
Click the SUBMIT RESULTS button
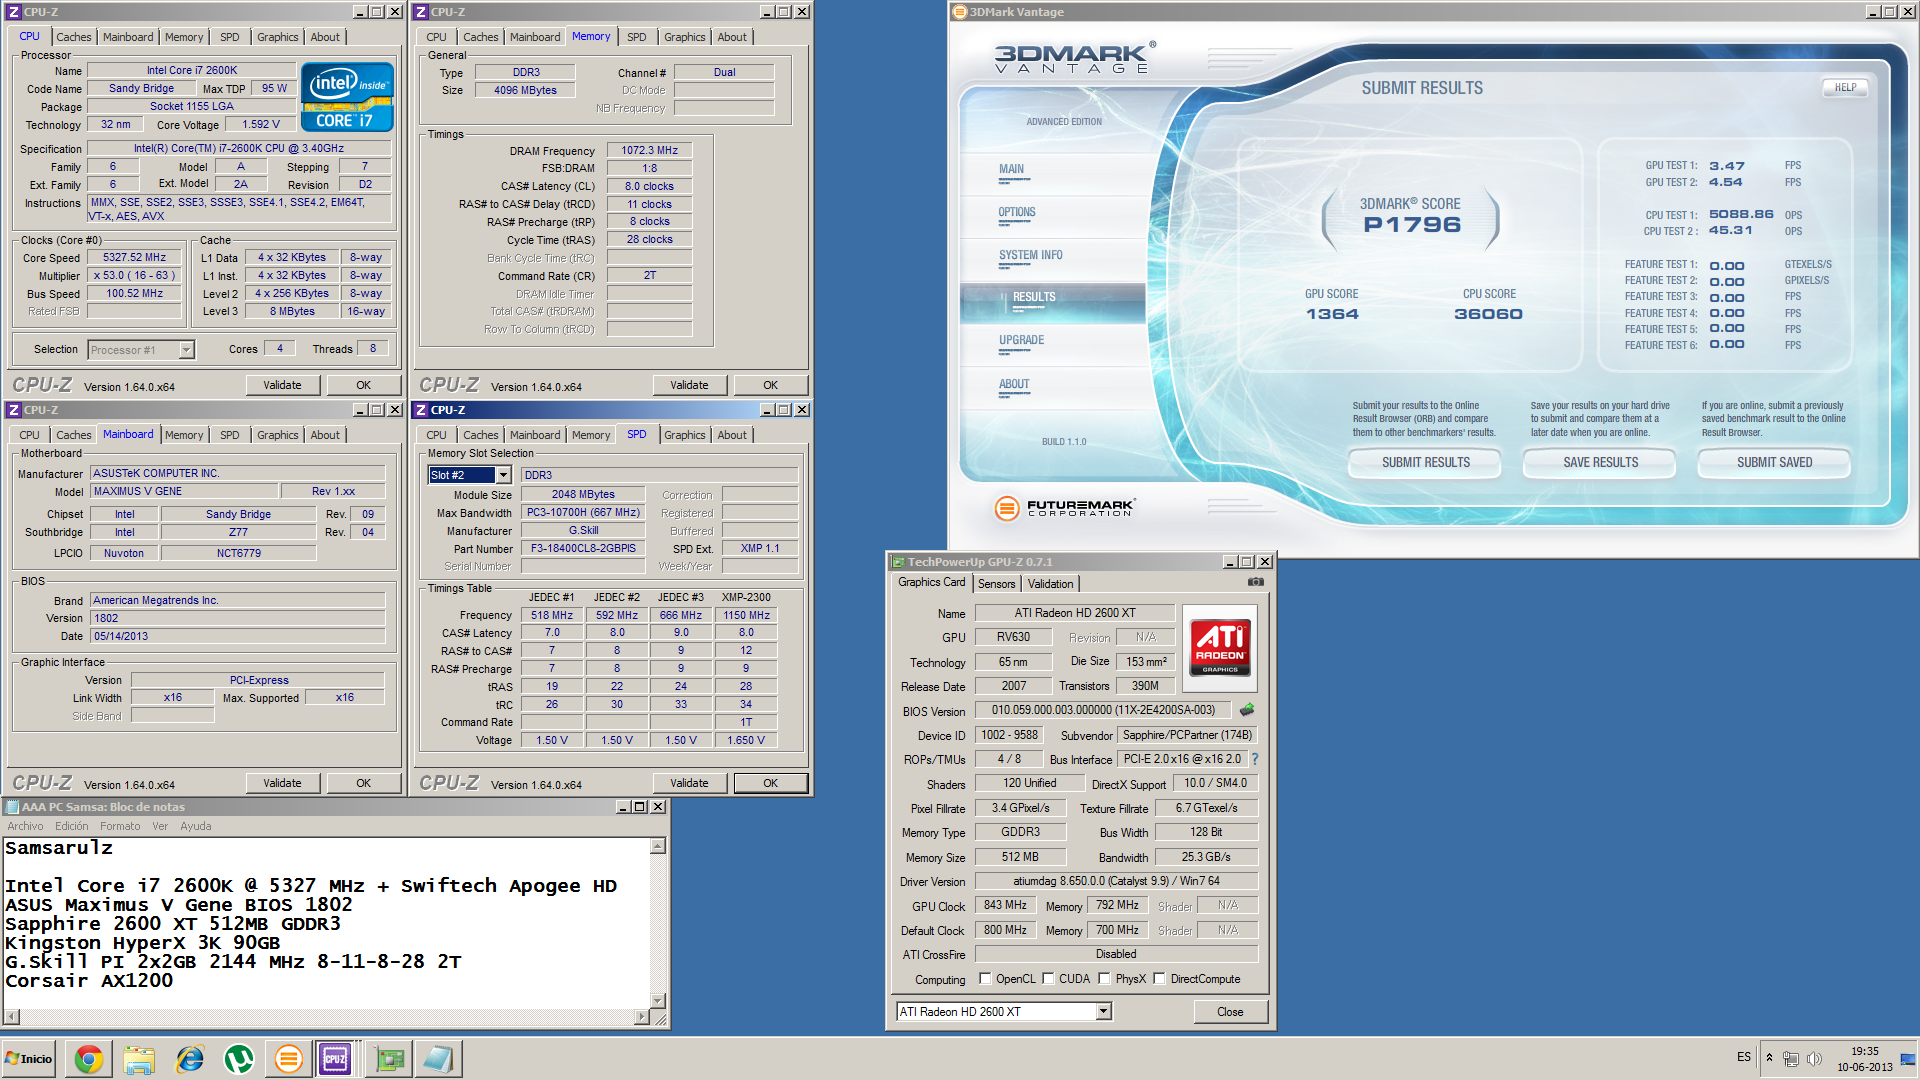[x=1425, y=462]
